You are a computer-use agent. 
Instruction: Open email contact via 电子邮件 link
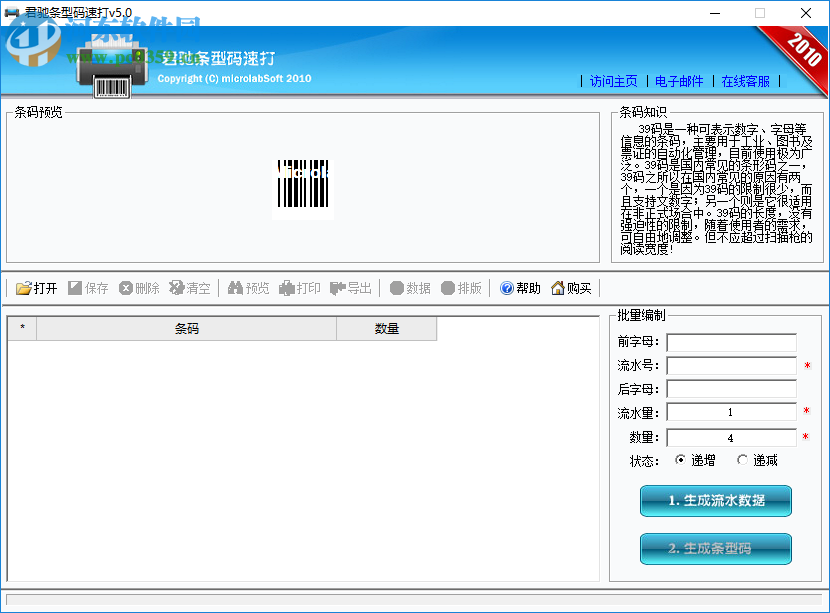tap(681, 82)
